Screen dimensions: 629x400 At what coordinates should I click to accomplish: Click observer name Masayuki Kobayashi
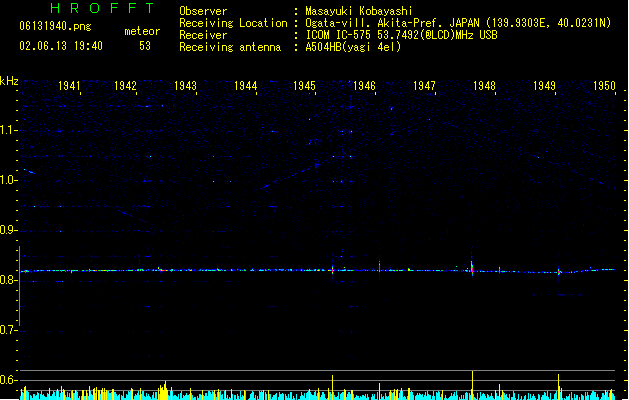359,11
